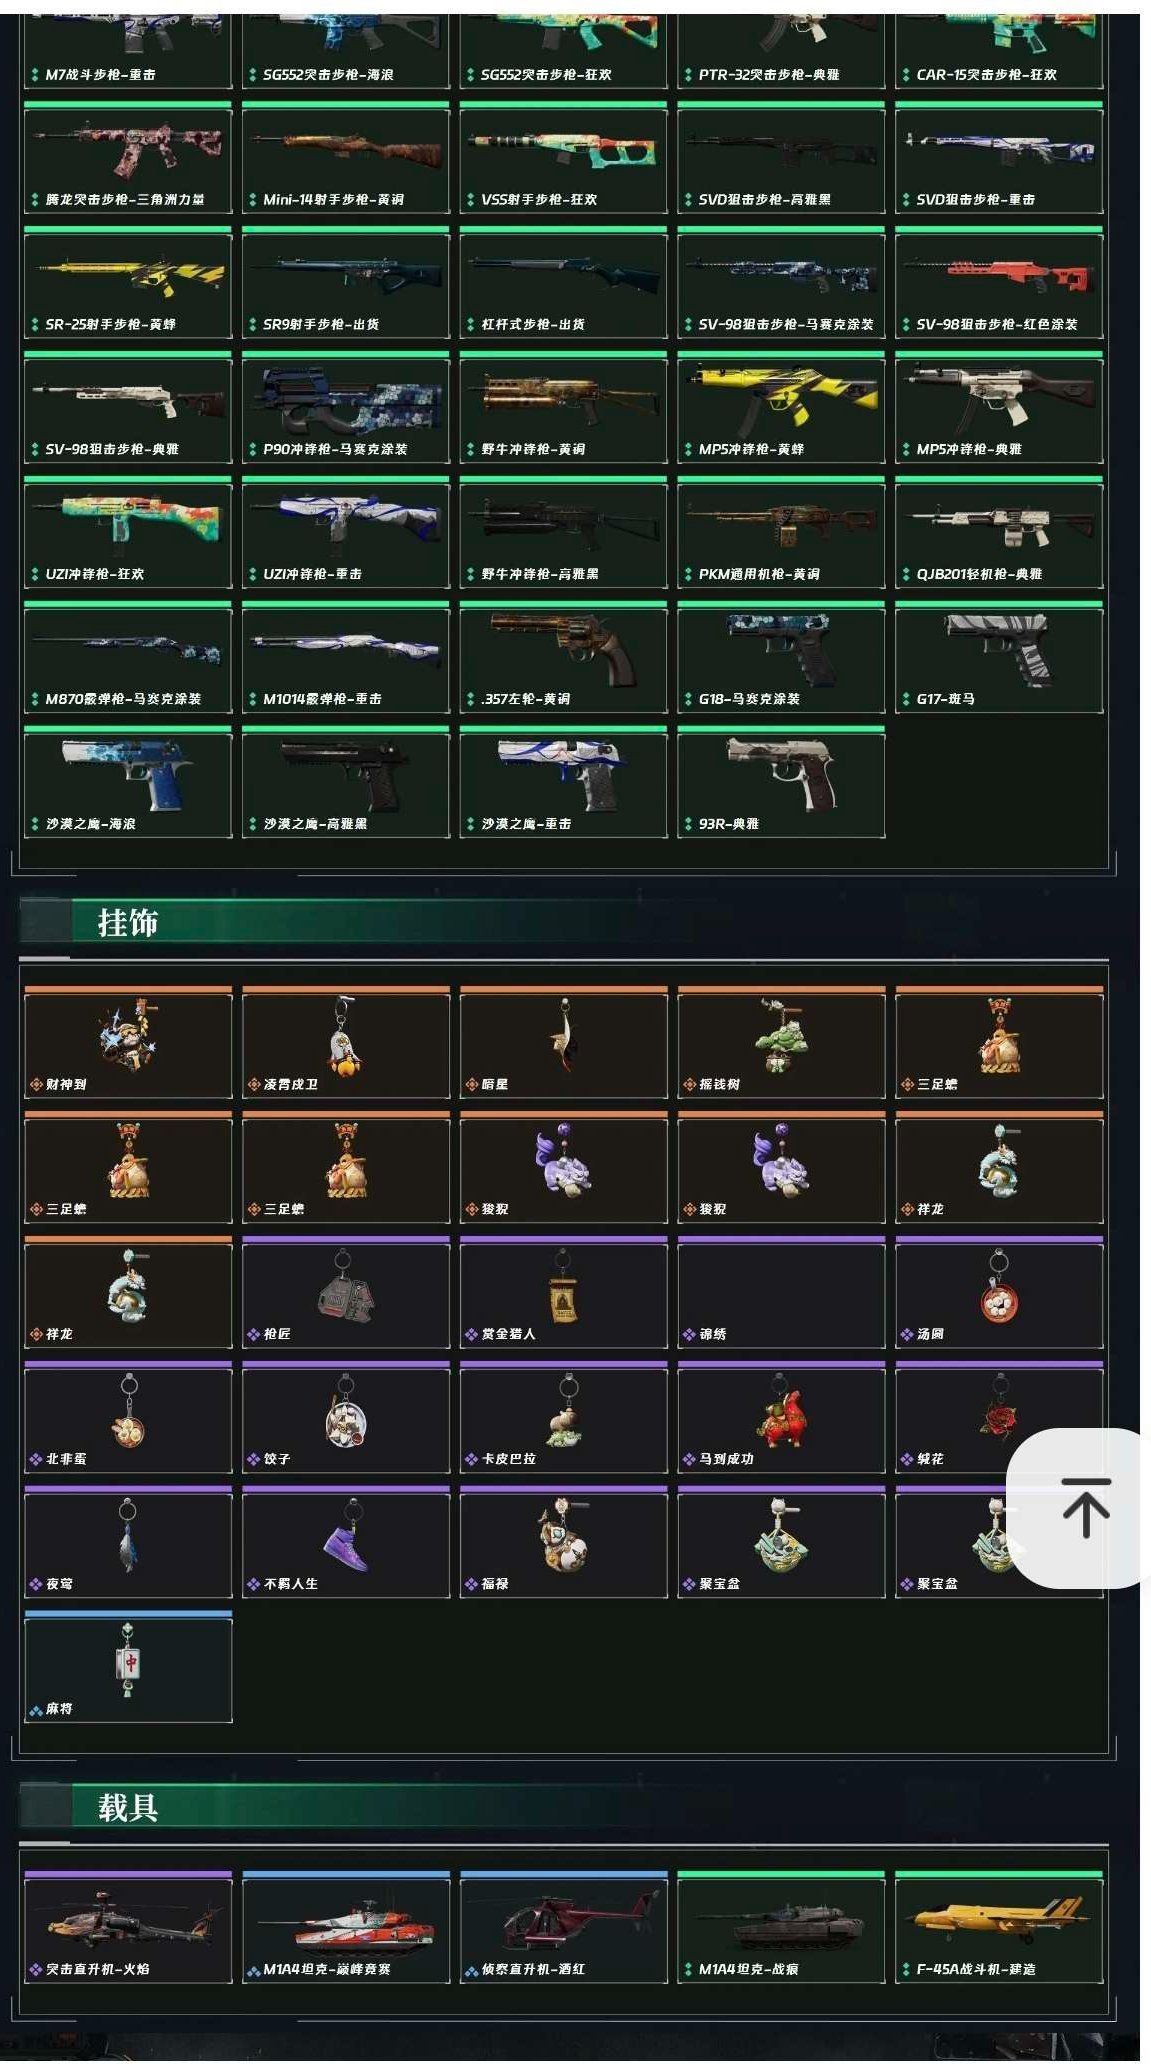The width and height of the screenshot is (1151, 2069).
Task: Pick the 马到成功 red horse charm
Action: [x=781, y=1417]
